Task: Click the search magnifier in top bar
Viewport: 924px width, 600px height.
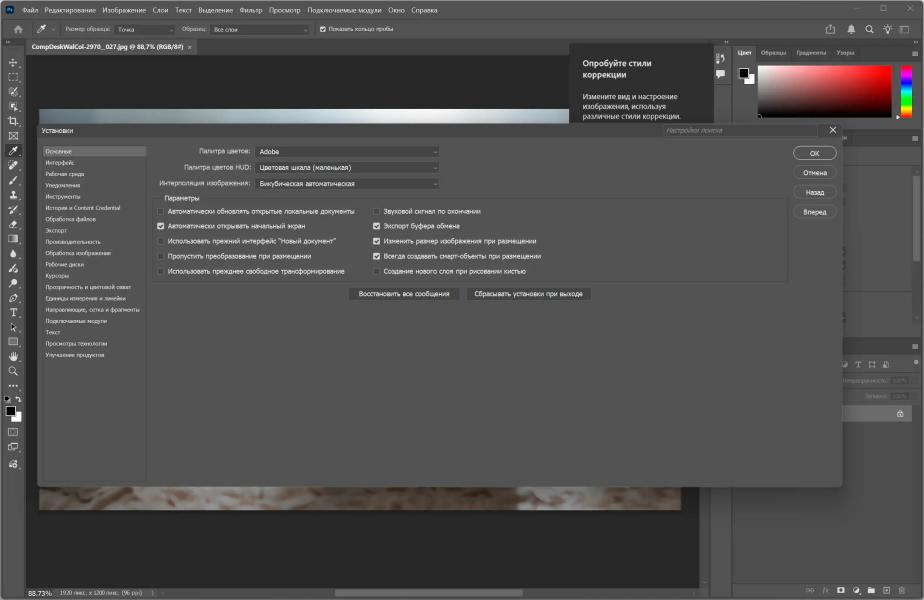Action: 870,29
